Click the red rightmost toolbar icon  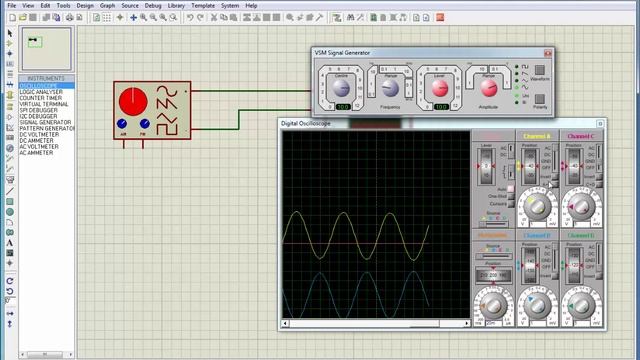[440, 18]
